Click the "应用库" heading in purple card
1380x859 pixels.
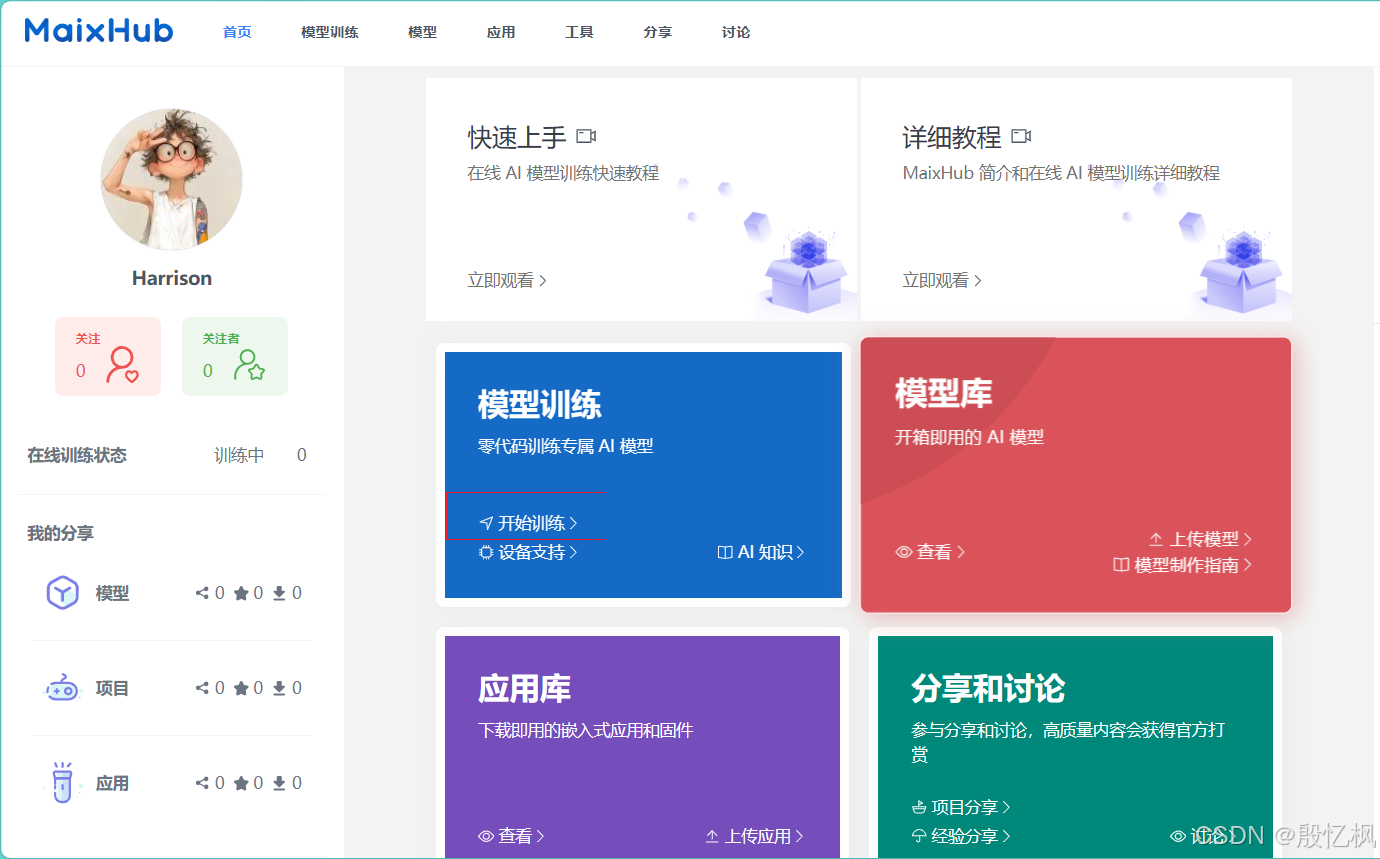click(525, 688)
